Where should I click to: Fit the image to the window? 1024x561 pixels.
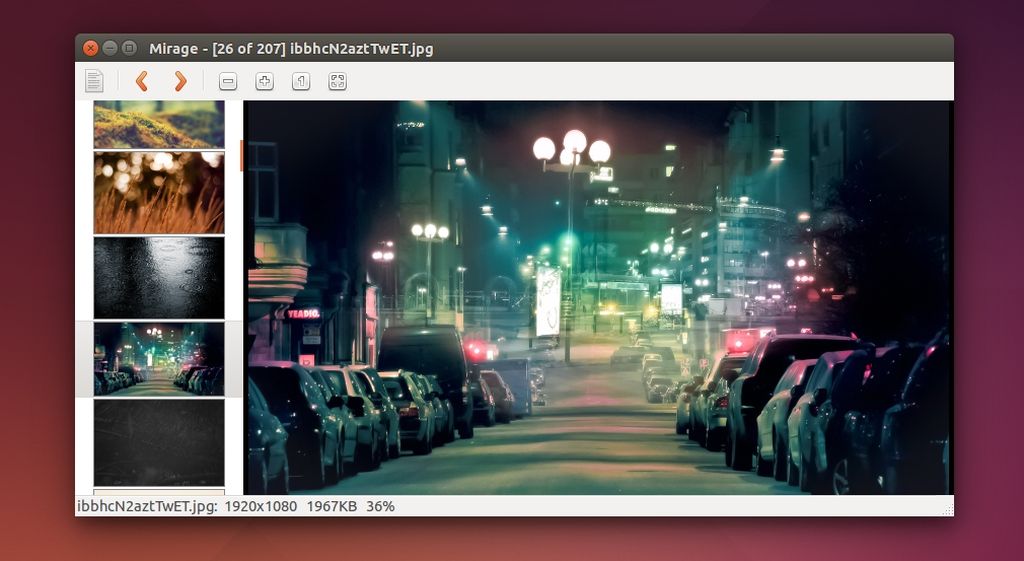[338, 82]
